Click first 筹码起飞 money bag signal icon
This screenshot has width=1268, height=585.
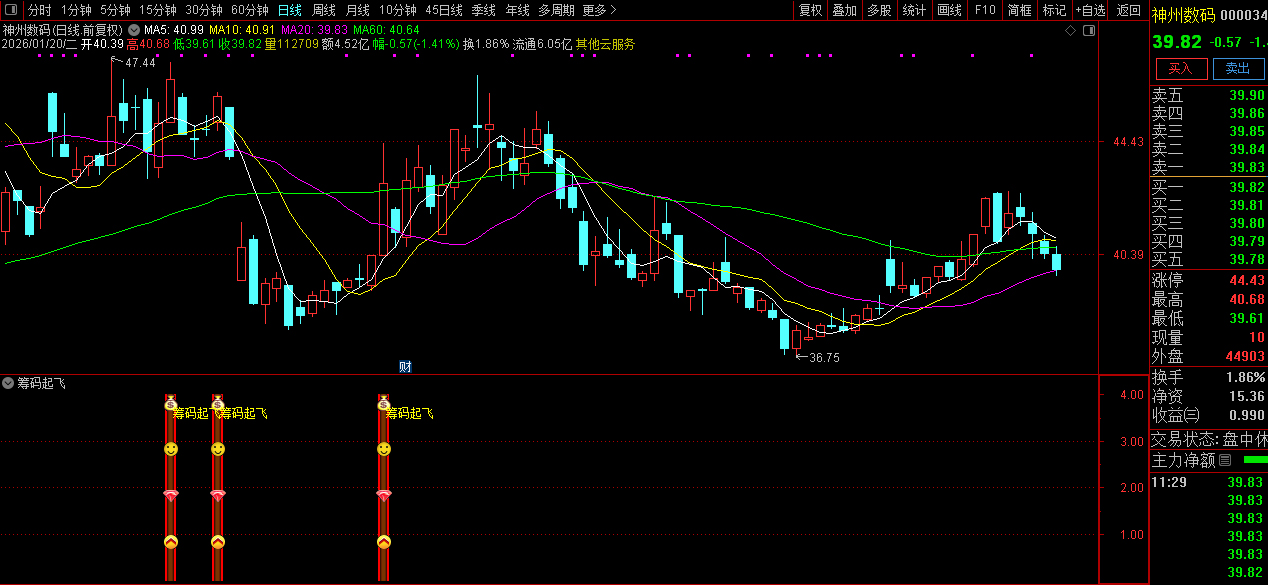pyautogui.click(x=170, y=403)
